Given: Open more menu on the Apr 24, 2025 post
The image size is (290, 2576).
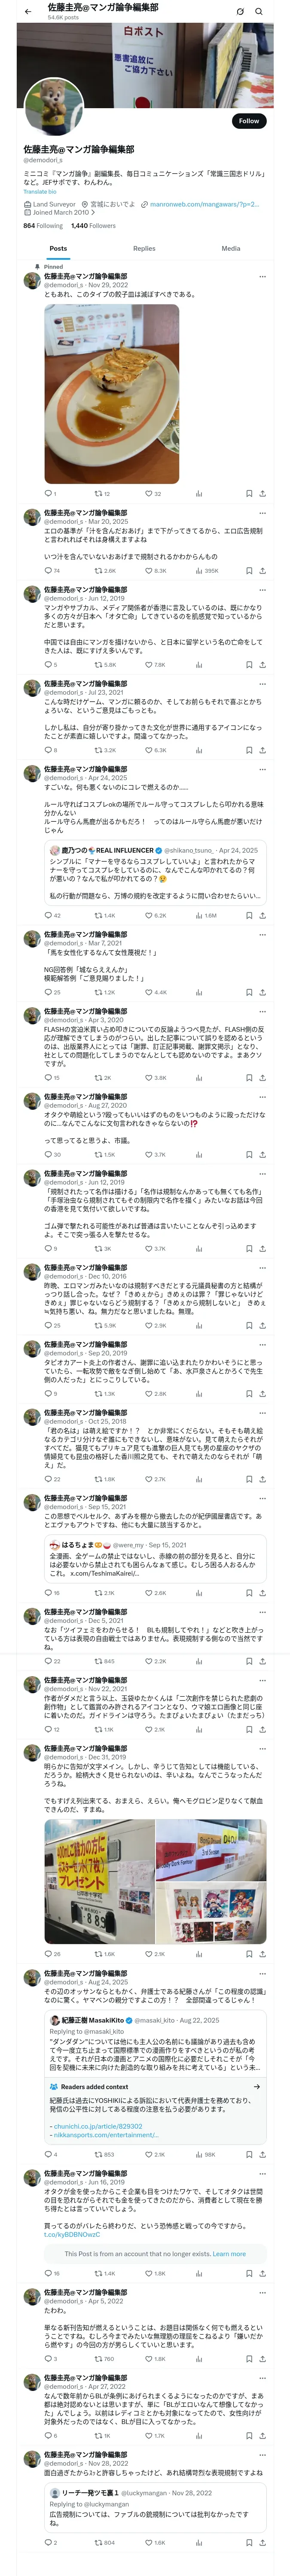Looking at the screenshot, I should coord(262,770).
